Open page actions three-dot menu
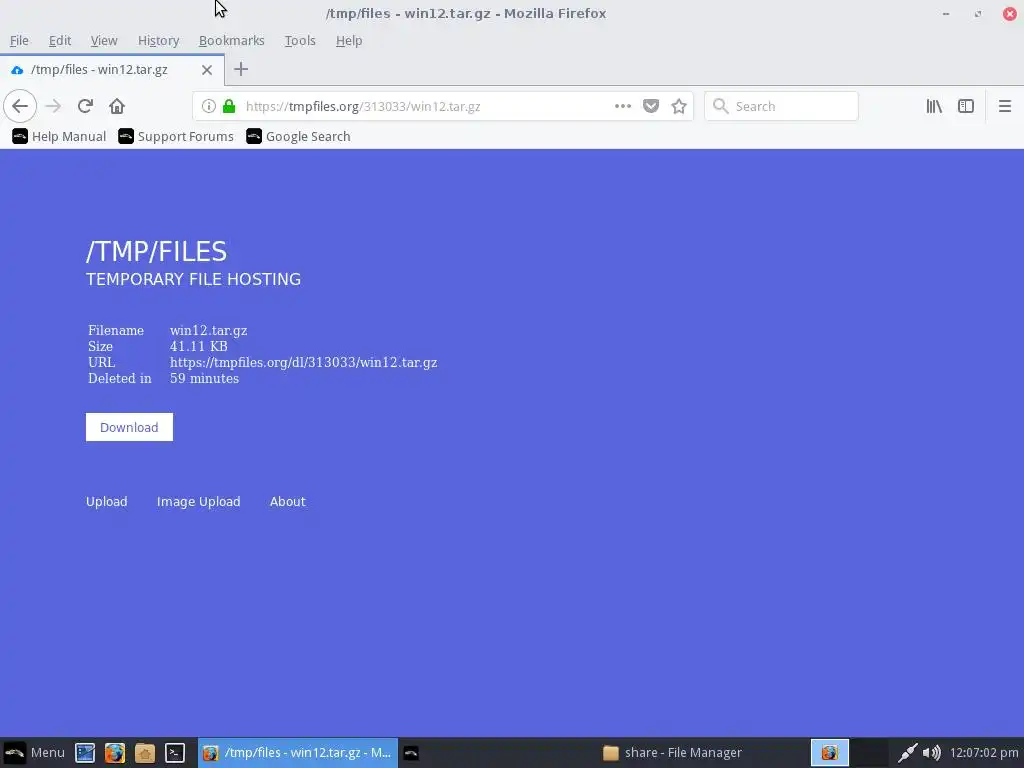 coord(622,106)
